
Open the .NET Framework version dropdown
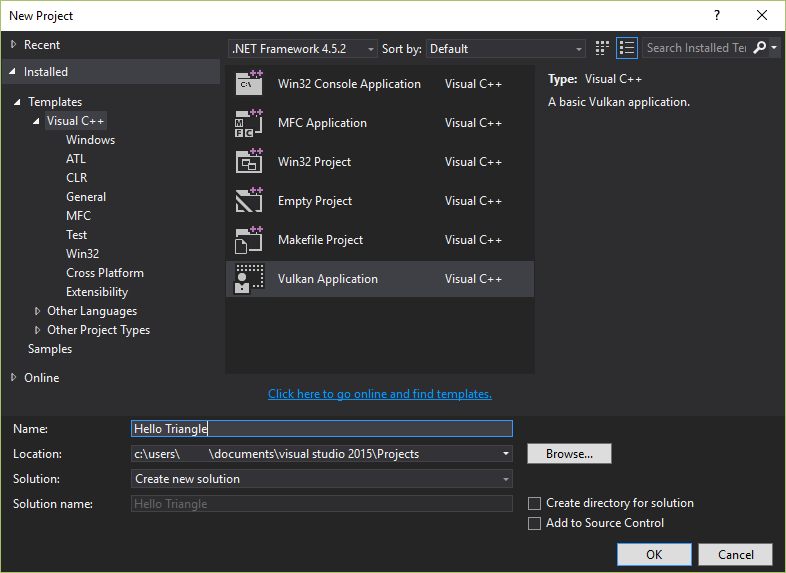303,48
